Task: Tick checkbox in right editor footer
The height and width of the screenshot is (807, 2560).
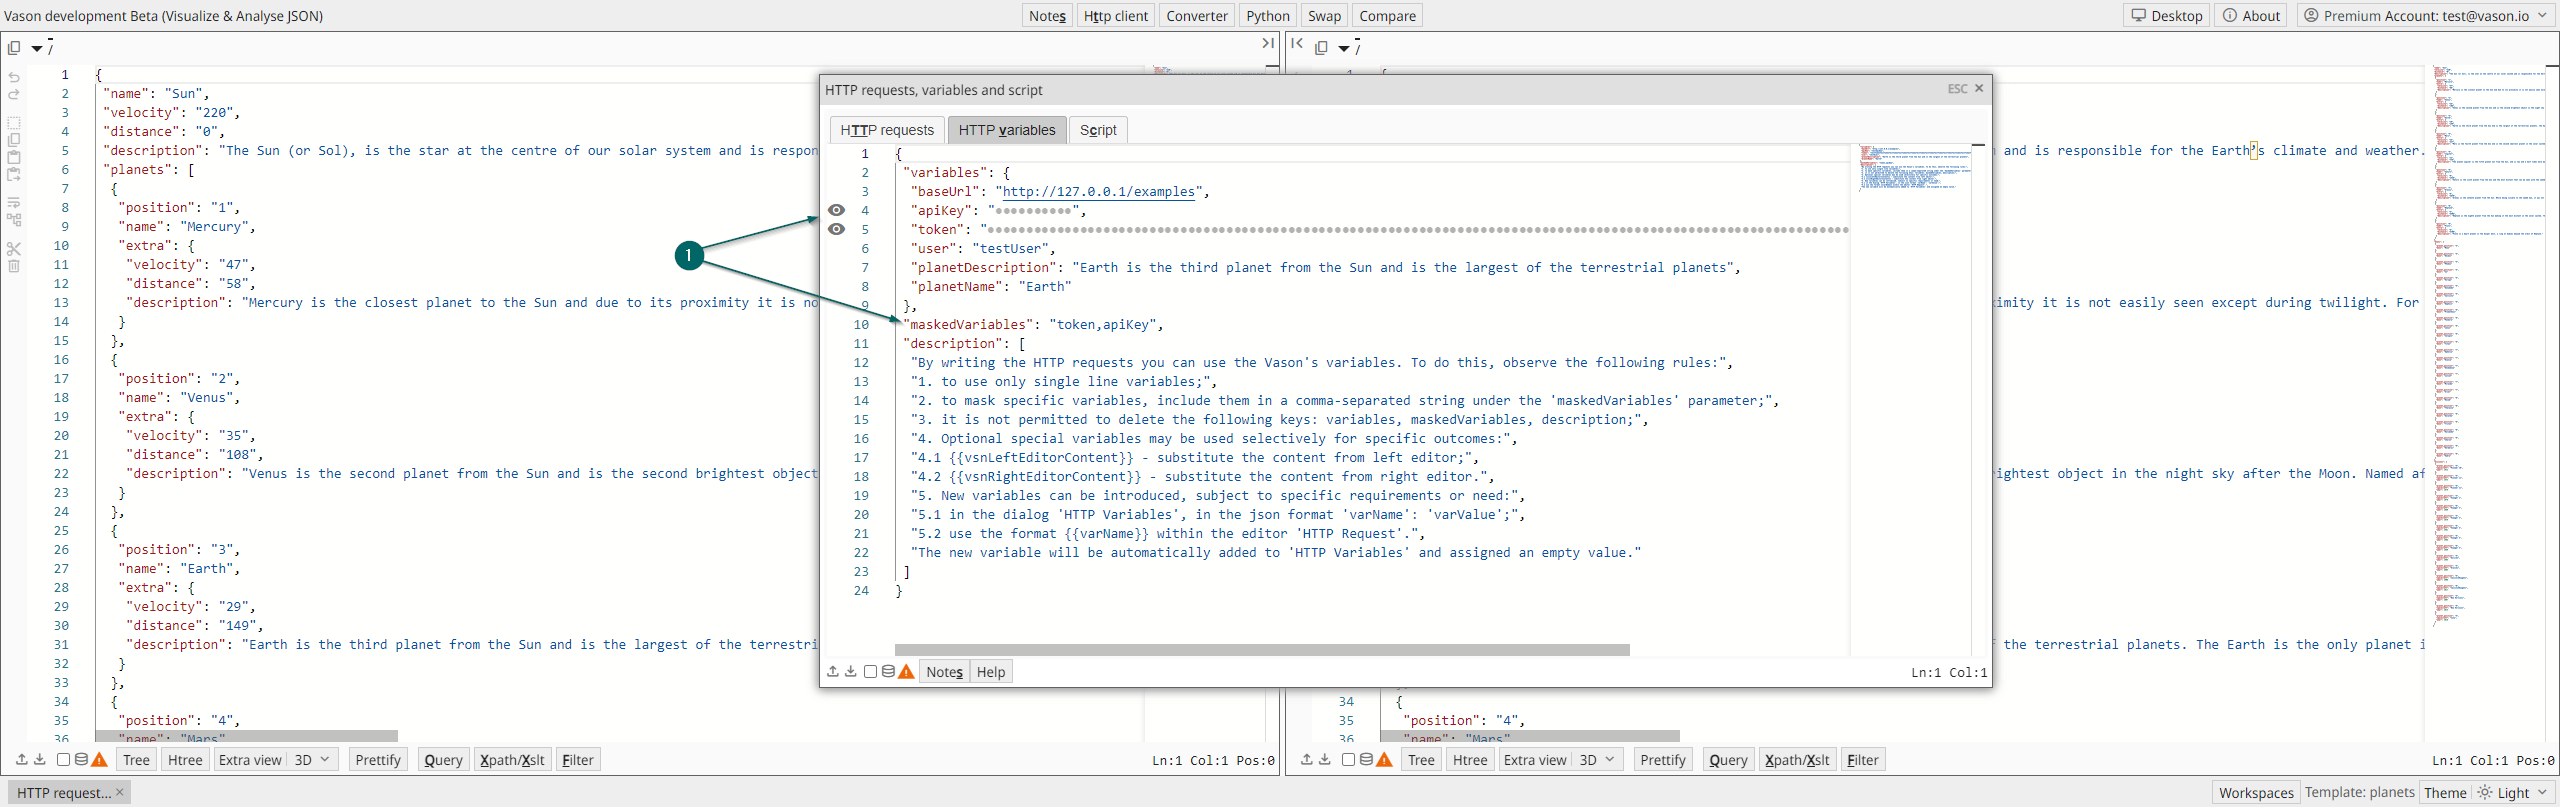Action: pos(1348,759)
